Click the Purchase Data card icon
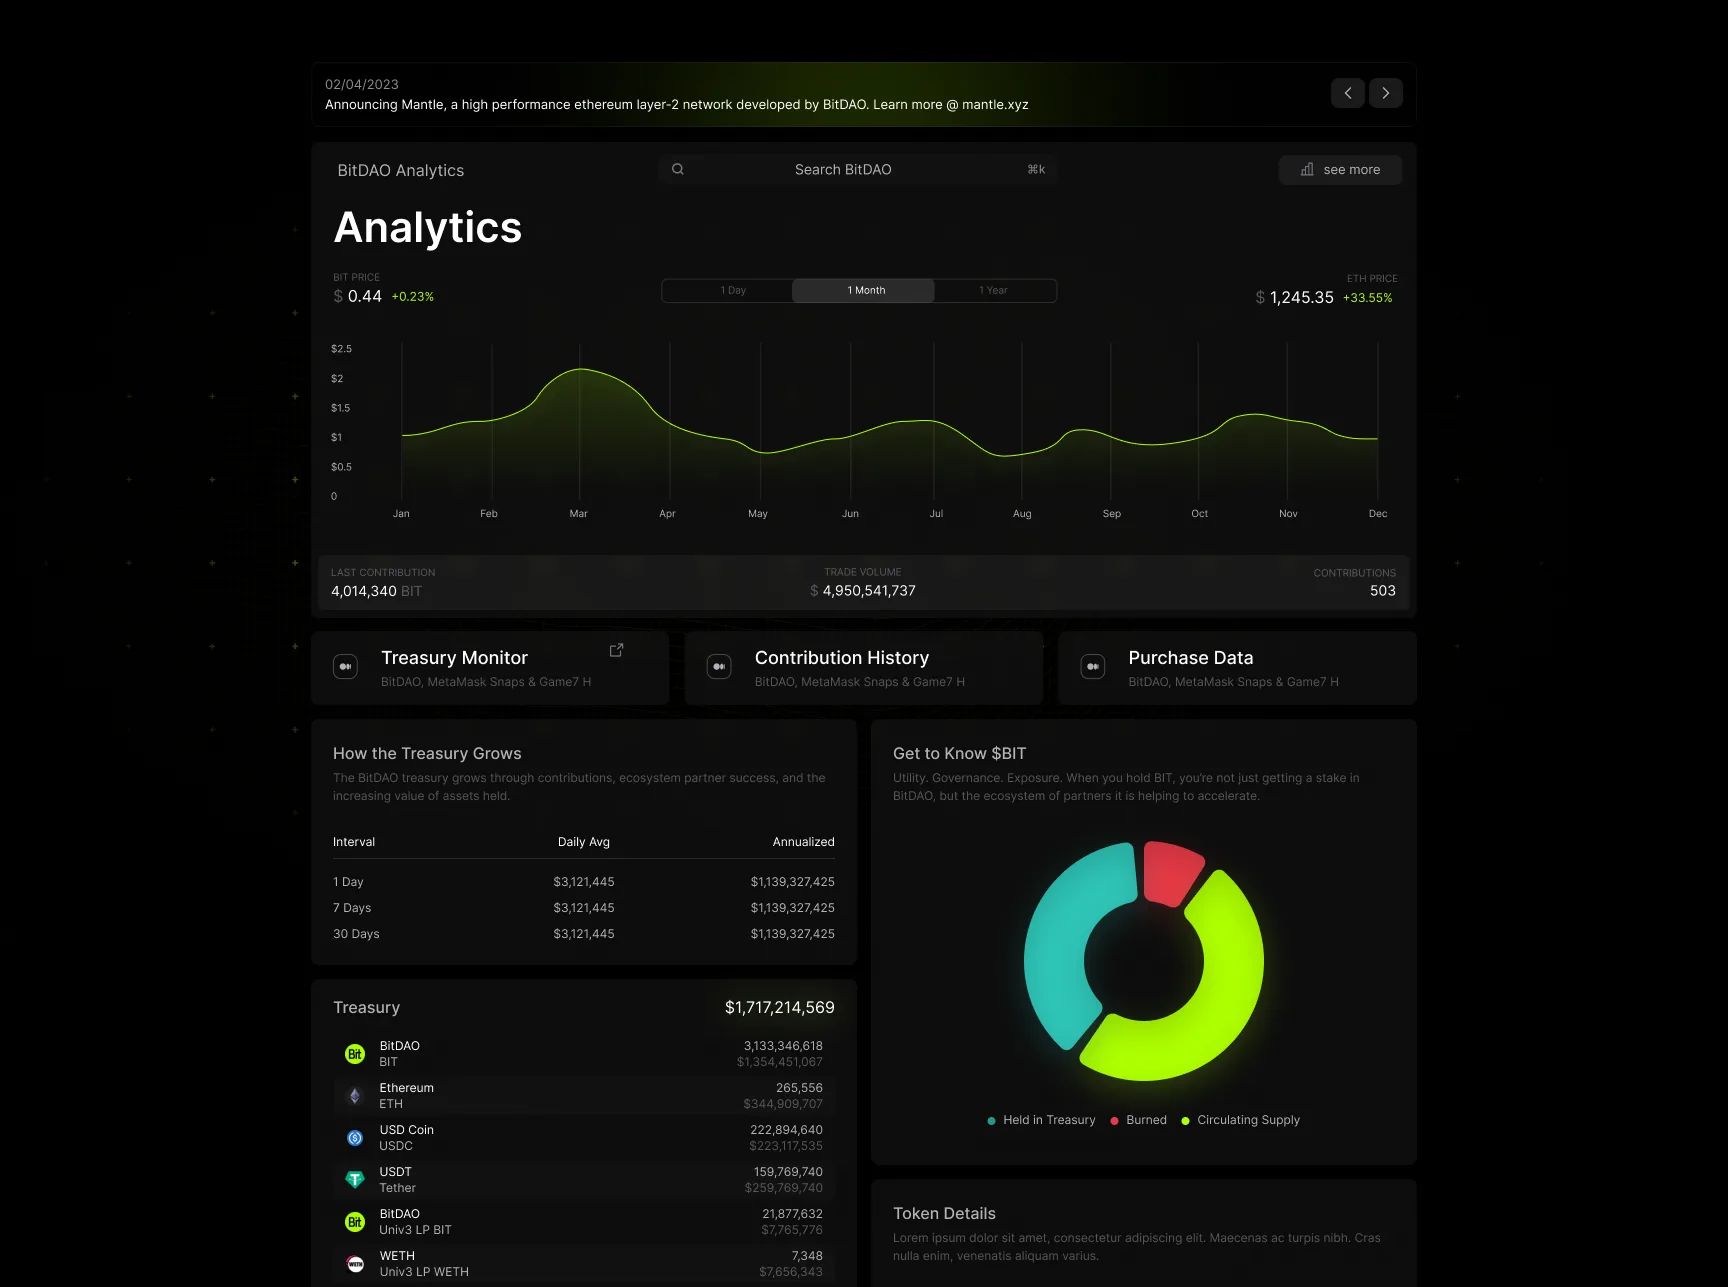 (1093, 667)
